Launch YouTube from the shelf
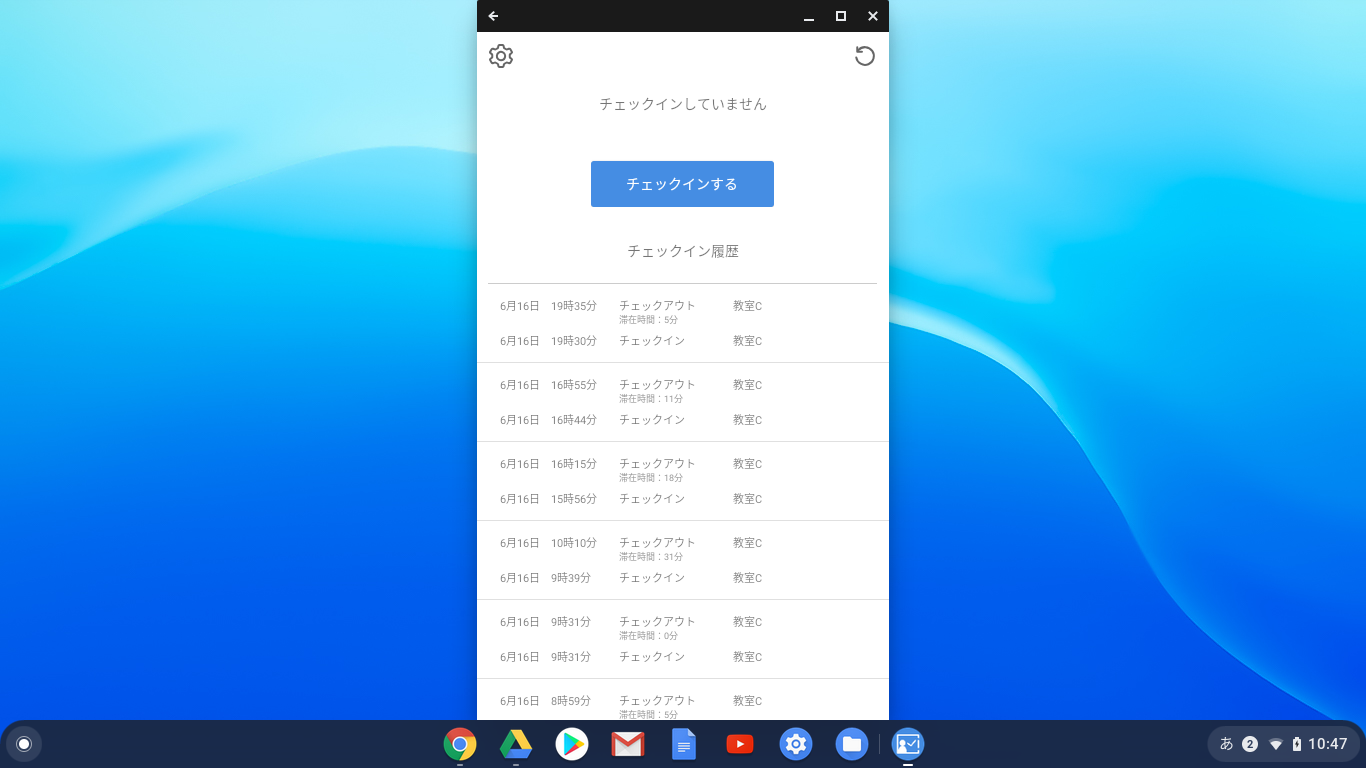 click(x=740, y=744)
